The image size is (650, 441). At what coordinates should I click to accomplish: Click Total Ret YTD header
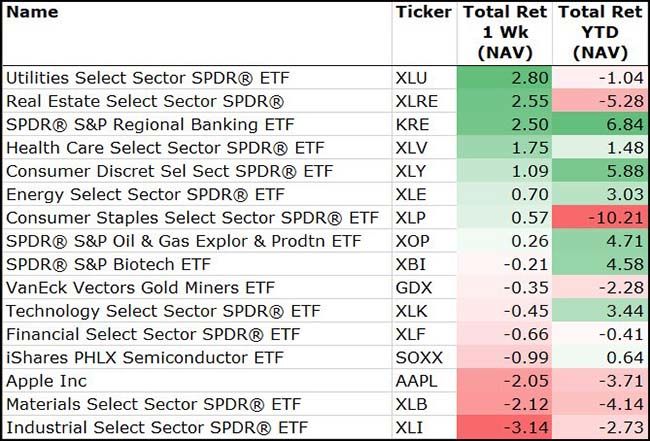(600, 32)
